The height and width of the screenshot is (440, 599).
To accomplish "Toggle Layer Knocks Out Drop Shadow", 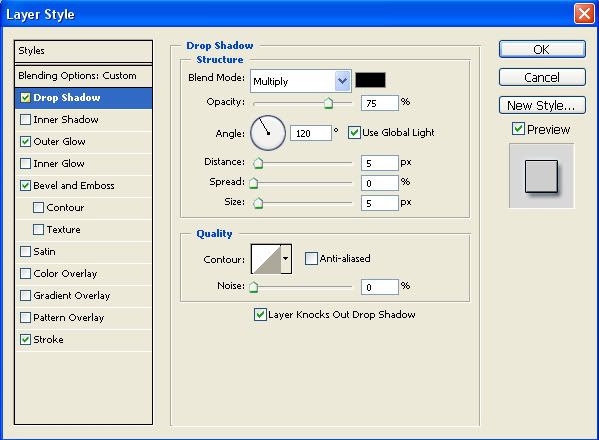I will (x=260, y=315).
